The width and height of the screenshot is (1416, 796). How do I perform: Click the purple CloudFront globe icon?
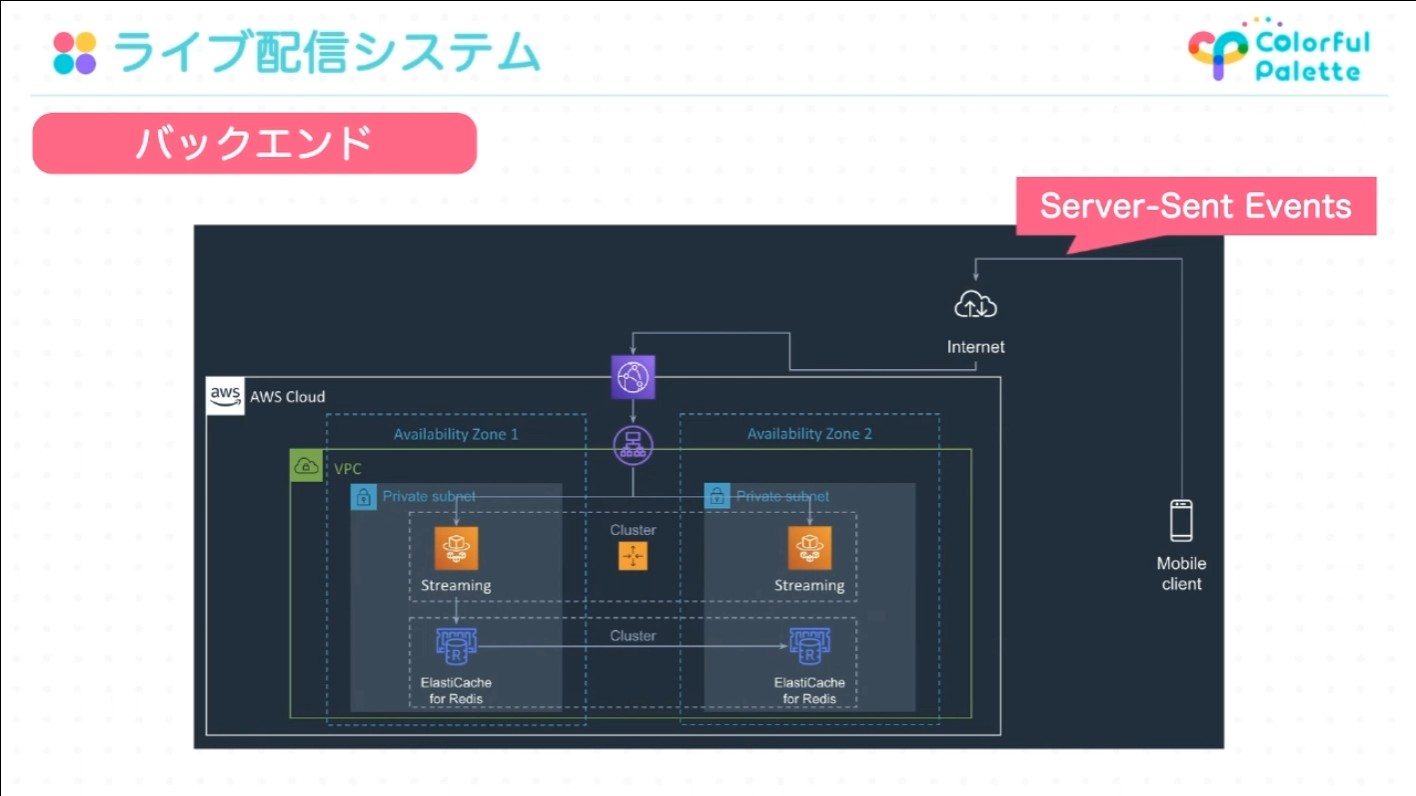click(633, 377)
